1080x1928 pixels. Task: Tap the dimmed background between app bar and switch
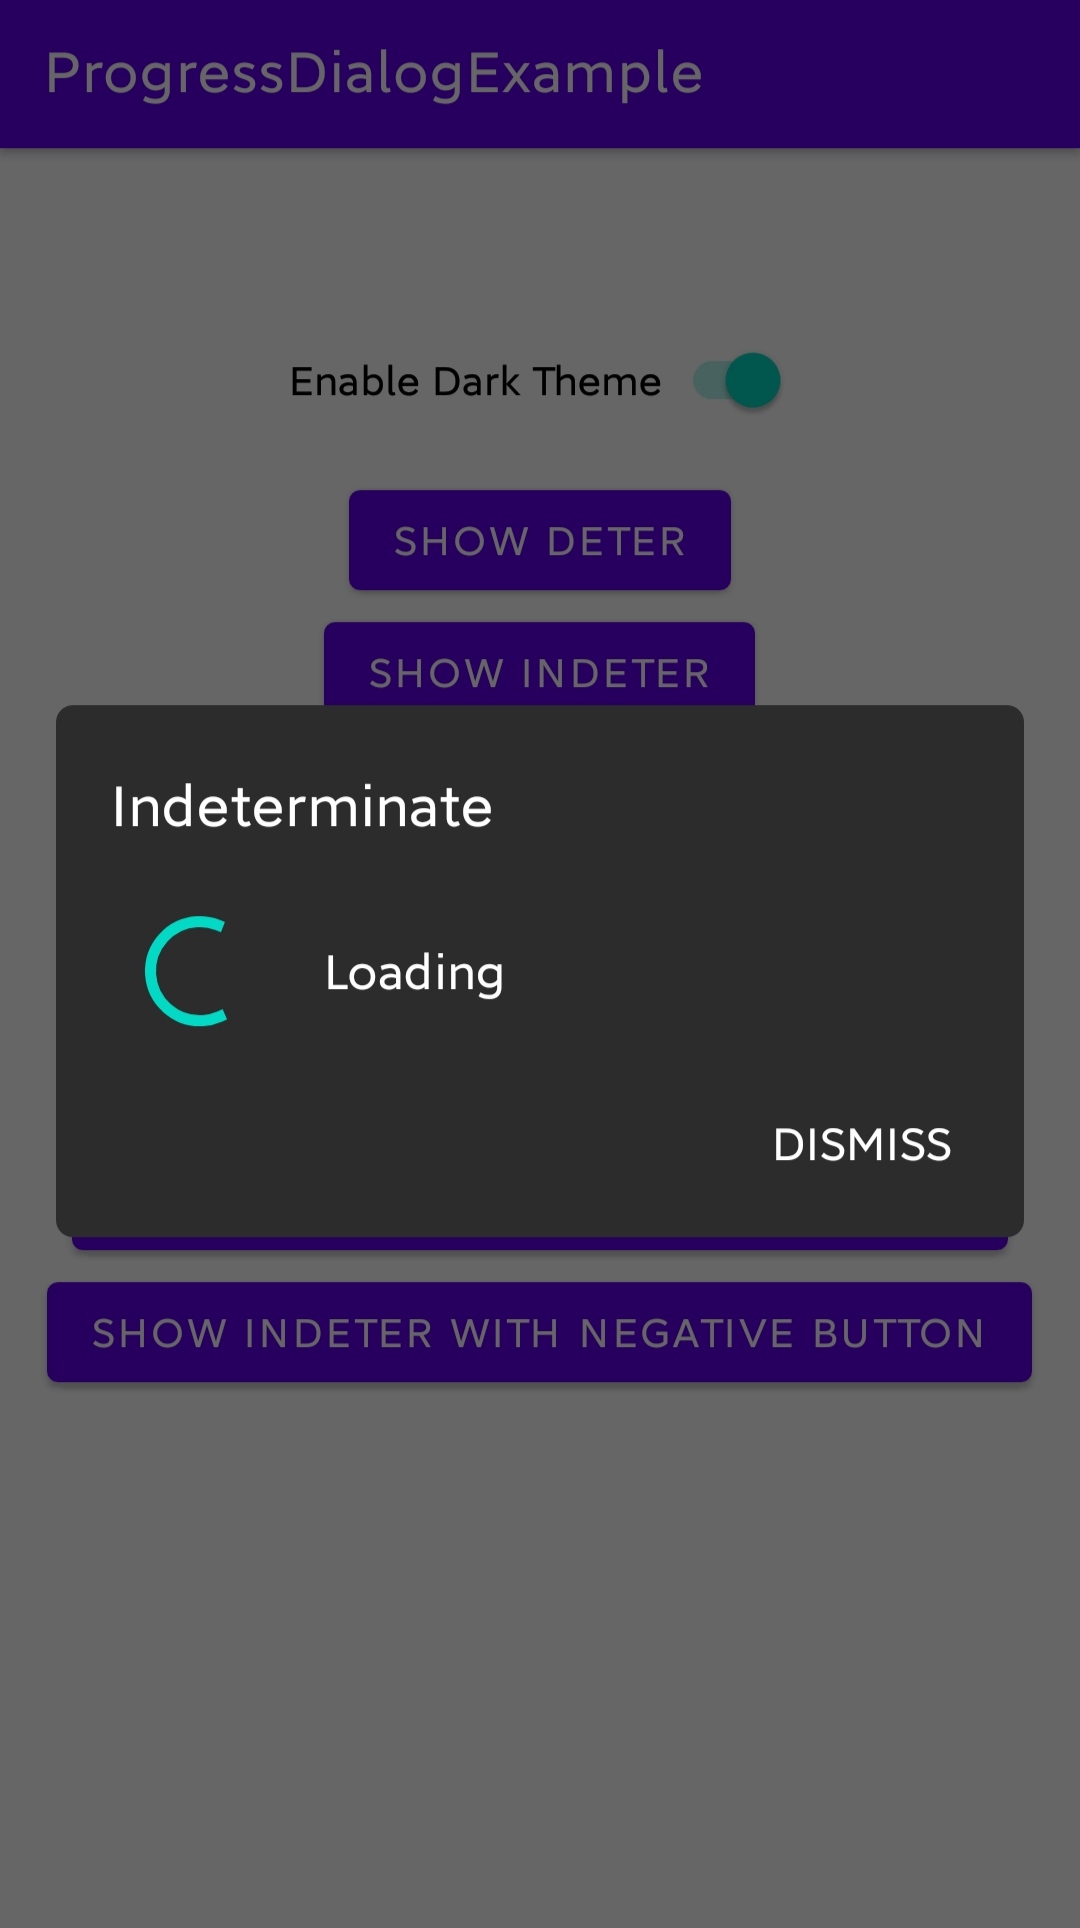pyautogui.click(x=540, y=250)
